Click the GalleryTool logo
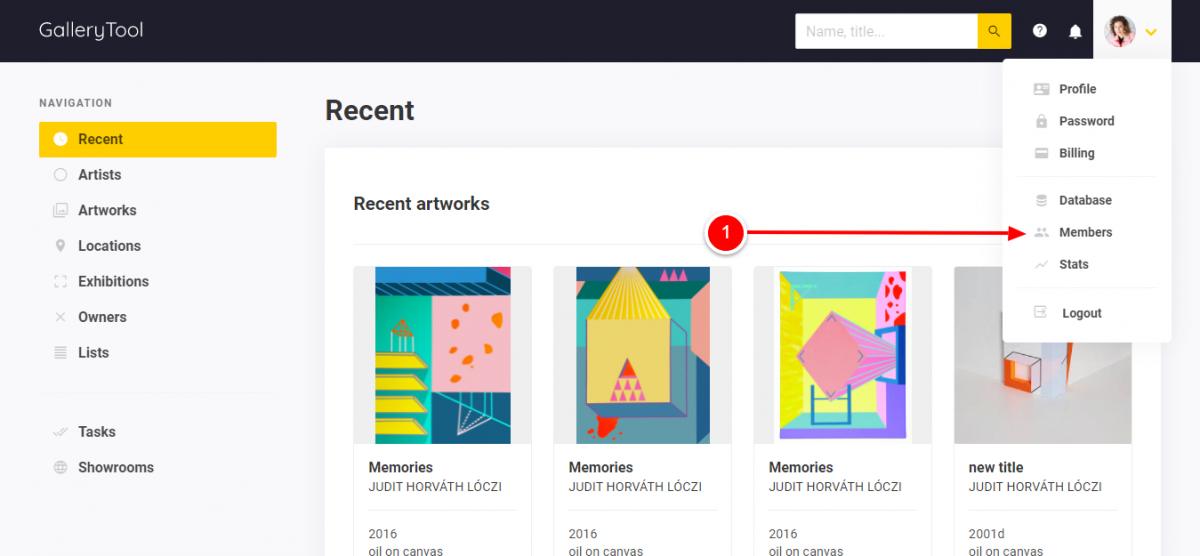 pyautogui.click(x=91, y=31)
